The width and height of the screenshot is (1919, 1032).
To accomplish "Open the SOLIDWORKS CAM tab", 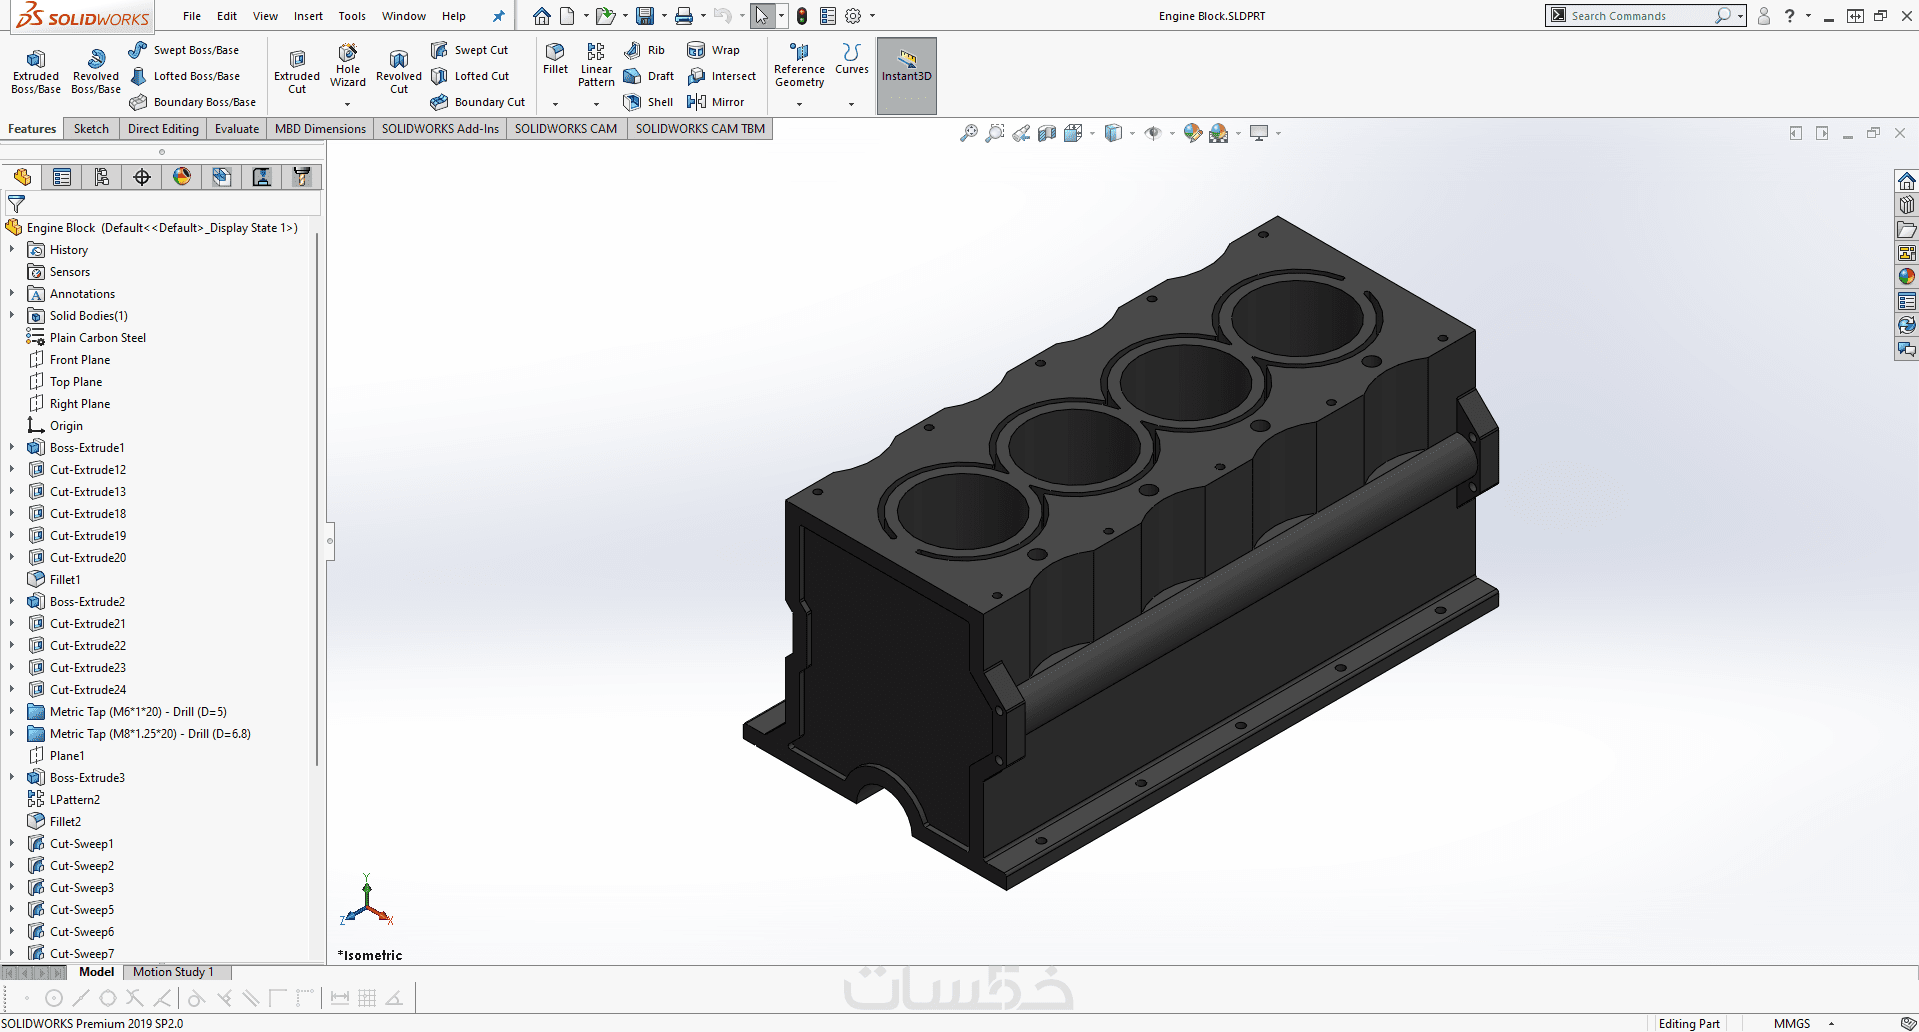I will point(566,129).
